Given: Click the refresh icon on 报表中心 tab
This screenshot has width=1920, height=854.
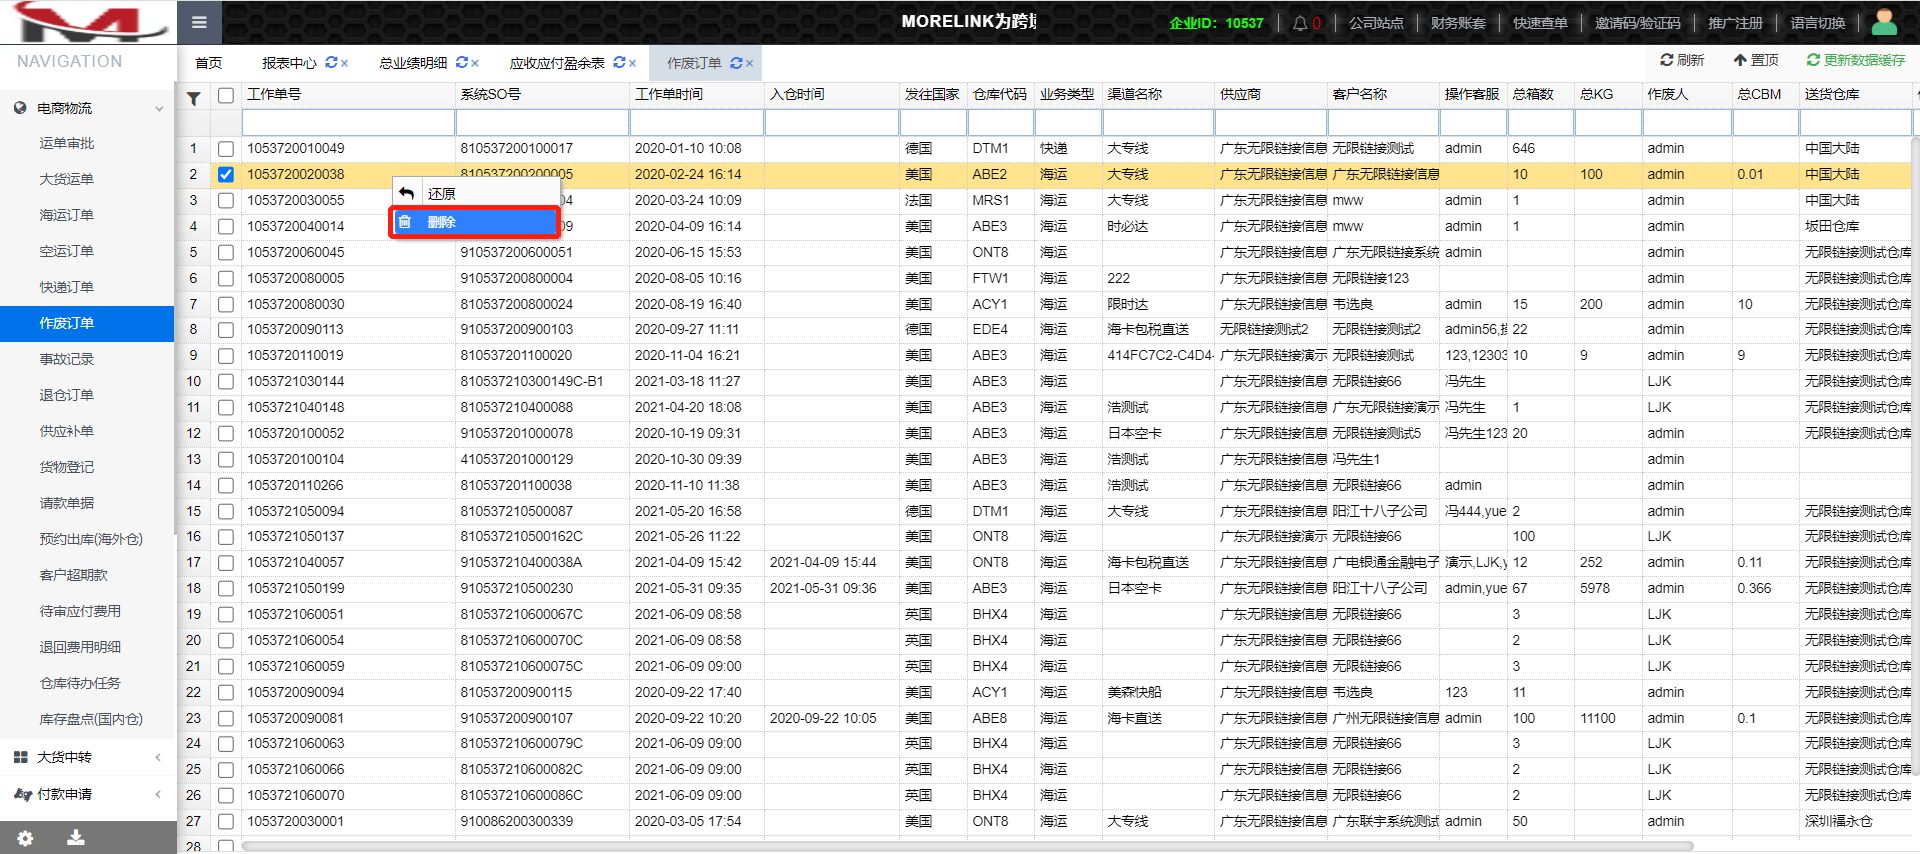Looking at the screenshot, I should tap(331, 63).
